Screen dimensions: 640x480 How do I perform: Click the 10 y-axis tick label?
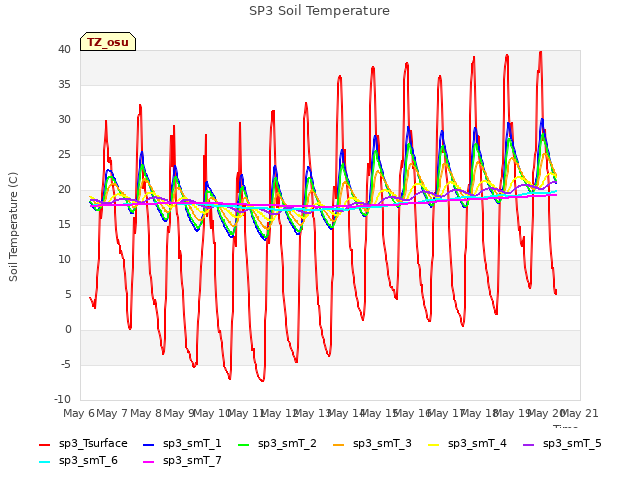click(64, 260)
